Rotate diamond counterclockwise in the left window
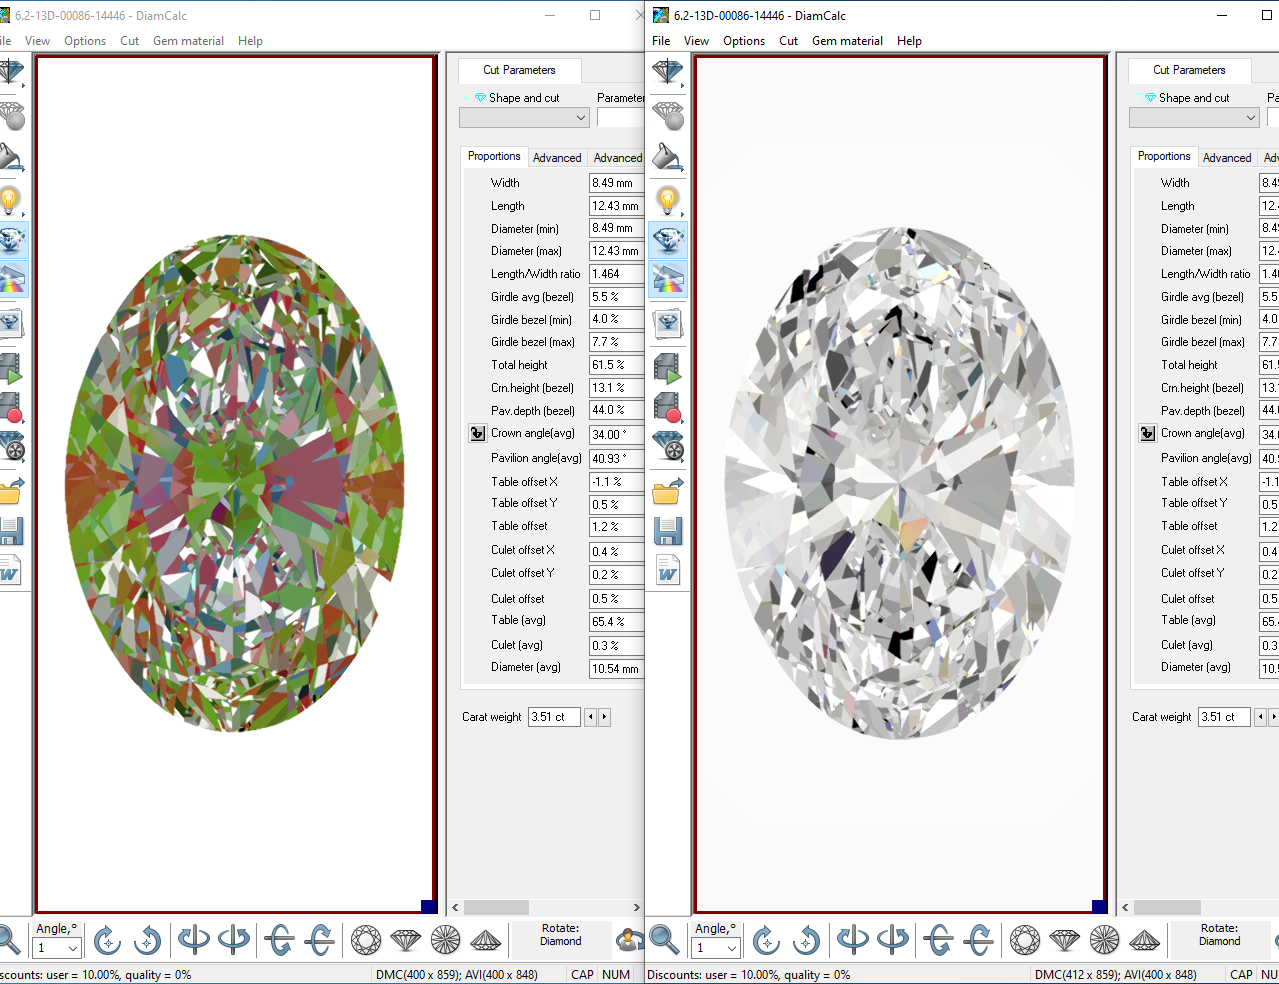 (147, 940)
